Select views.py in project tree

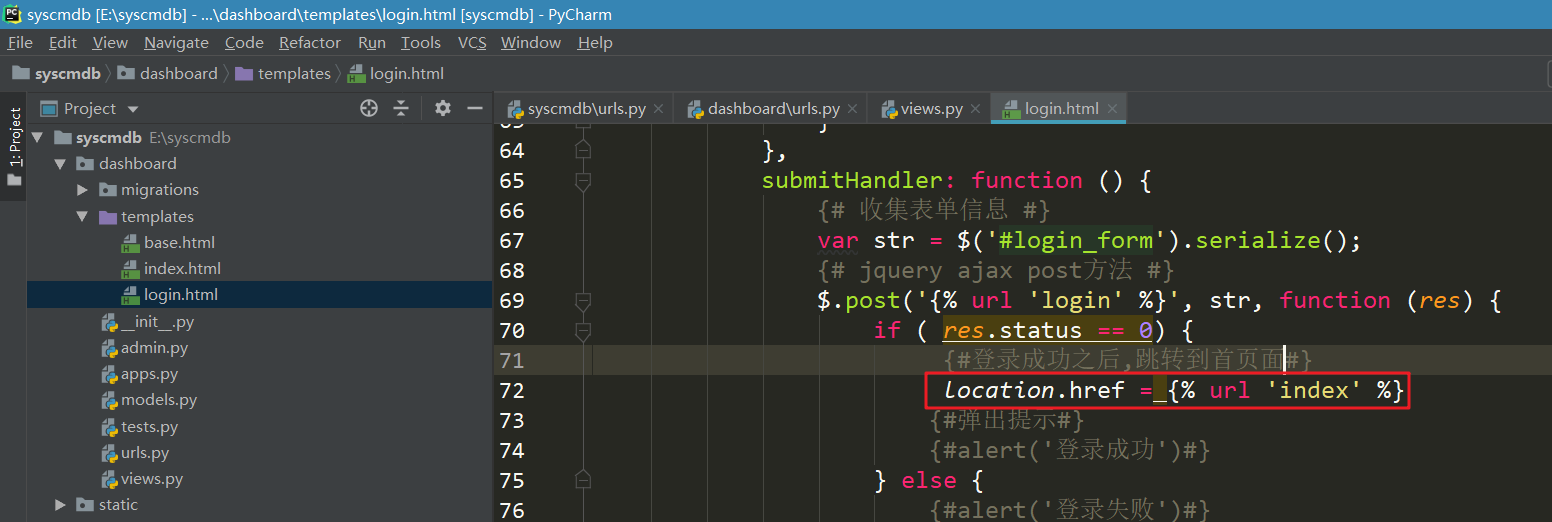[x=152, y=479]
